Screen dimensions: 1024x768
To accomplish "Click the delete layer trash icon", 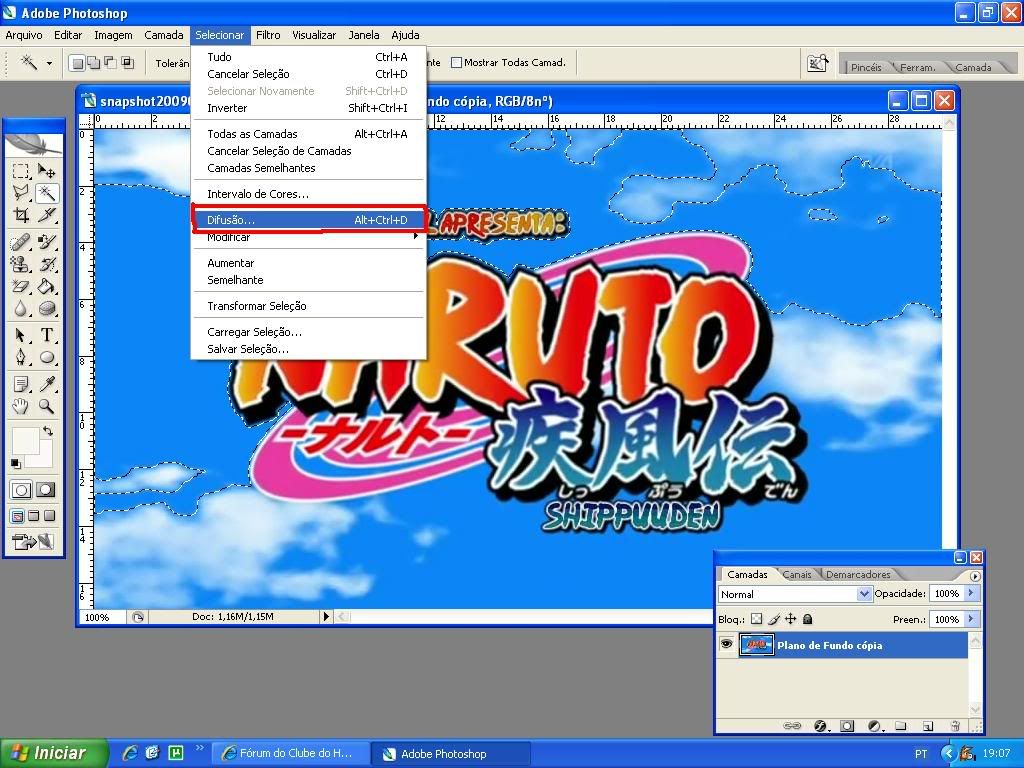I will (954, 725).
